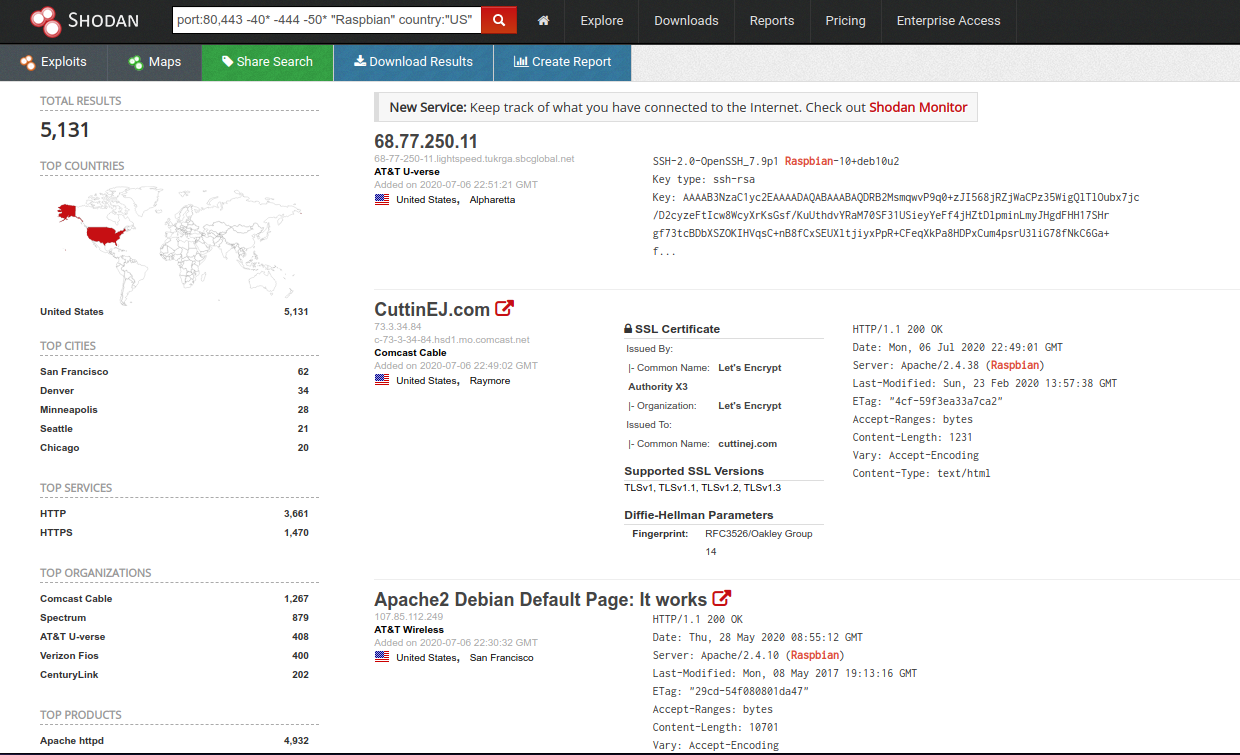The height and width of the screenshot is (755, 1240).
Task: Open the Reports menu item
Action: pos(771,20)
